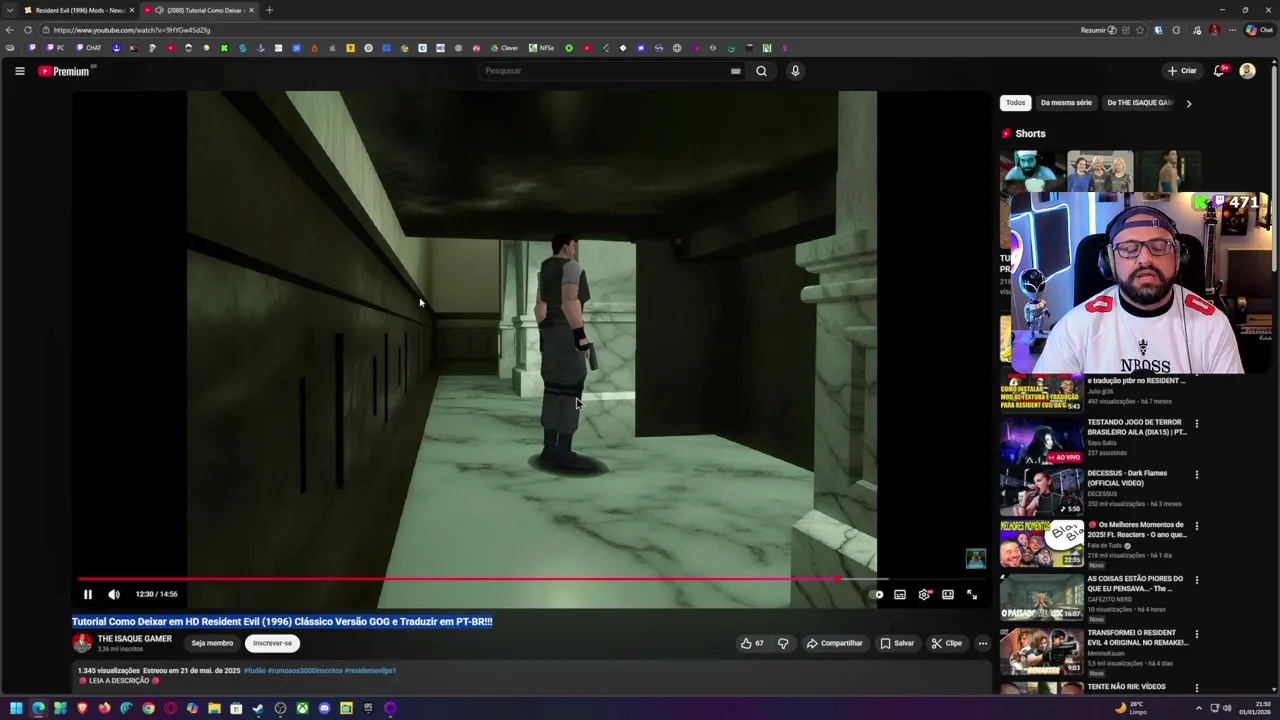Open the Chat sidebar button in browser
The width and height of the screenshot is (1280, 720).
coord(1259,30)
